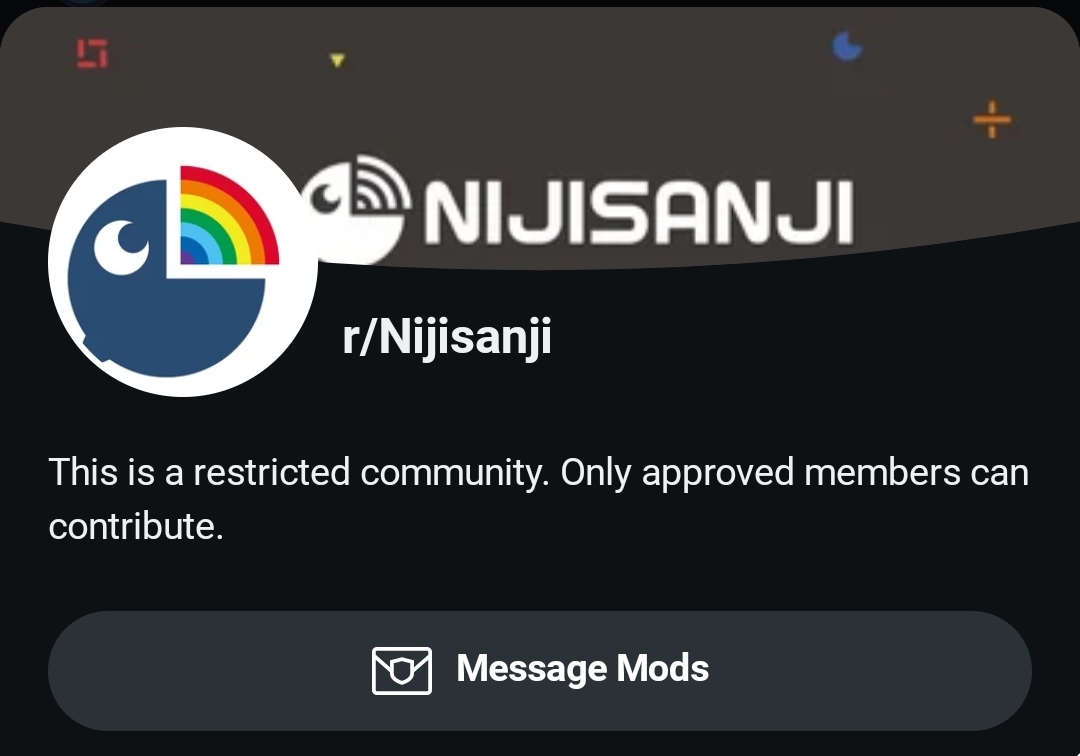
Task: Select the restricted community notice text
Action: (x=539, y=499)
